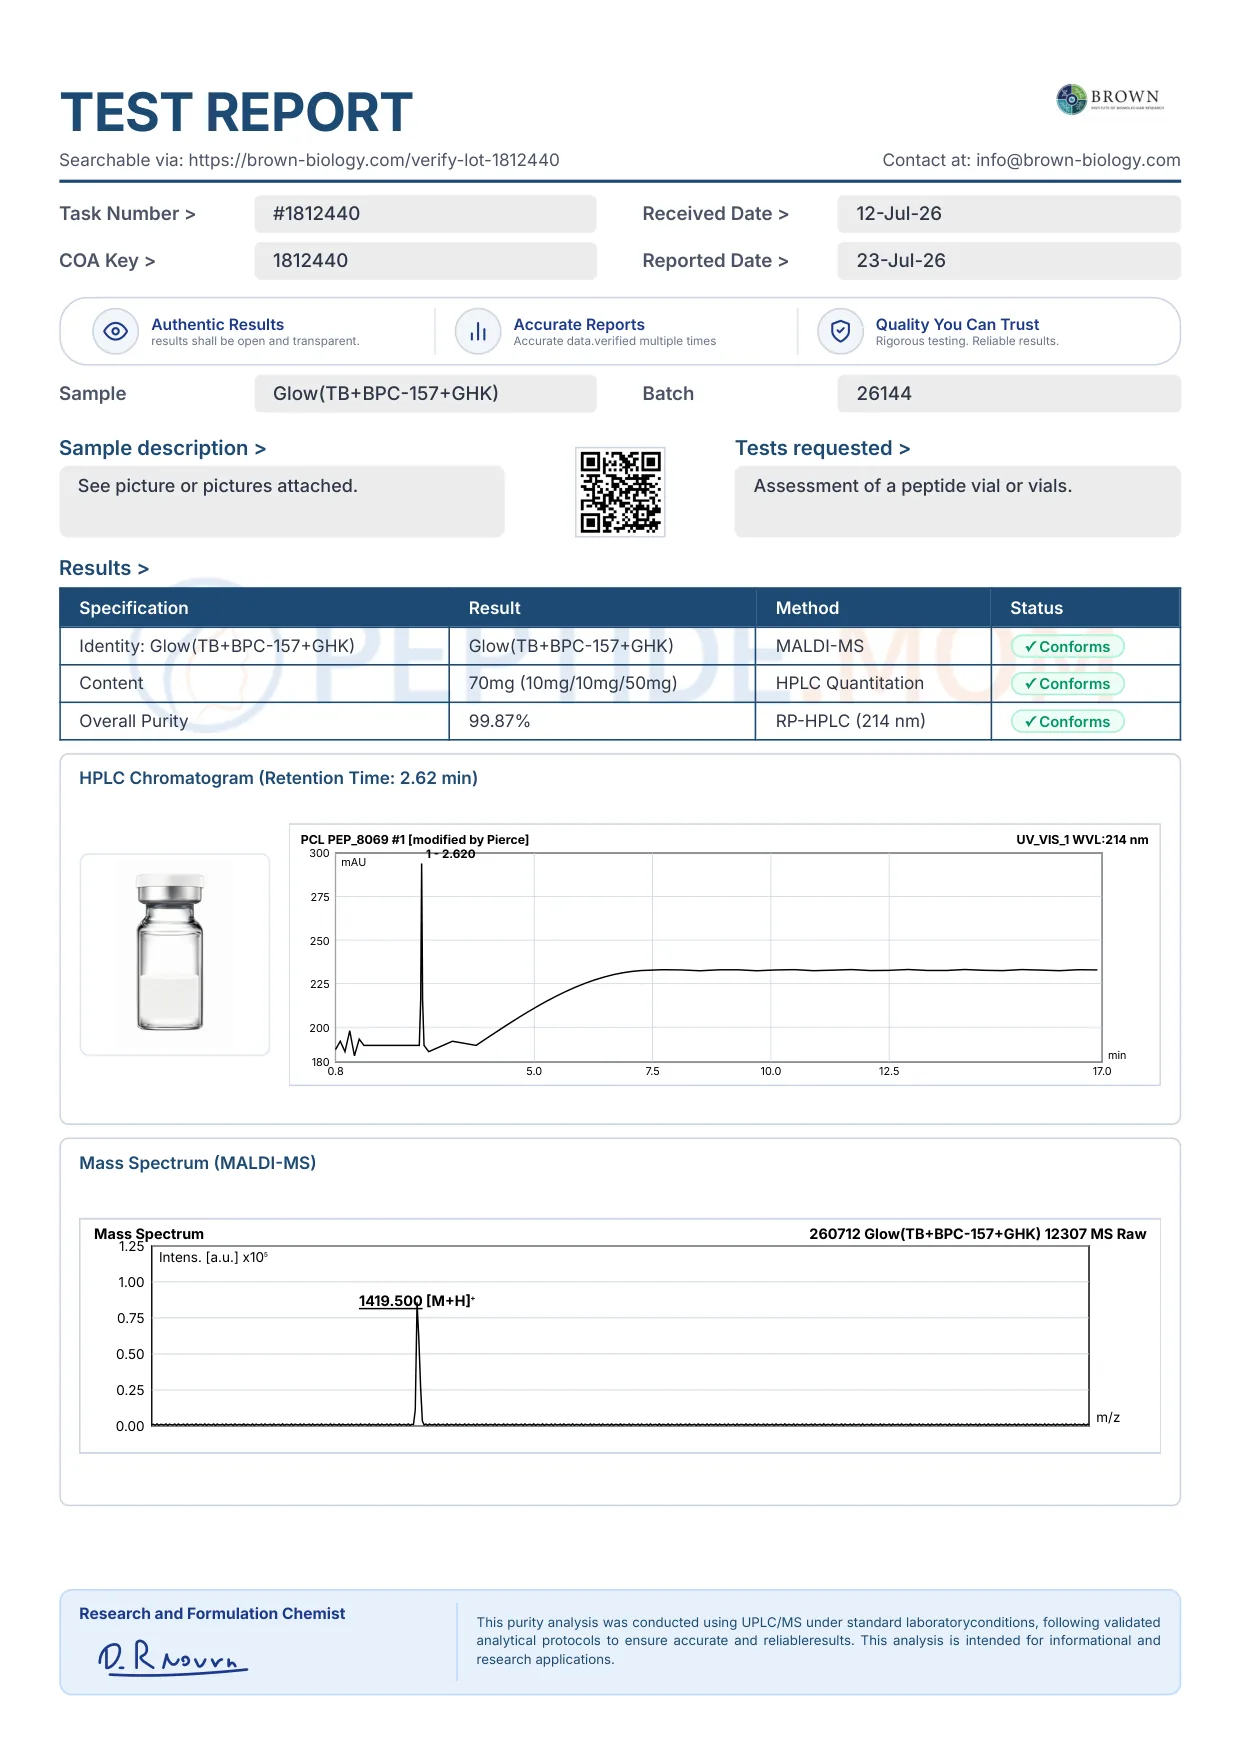1242x1754 pixels.
Task: Click the Results heading
Action: (x=104, y=568)
